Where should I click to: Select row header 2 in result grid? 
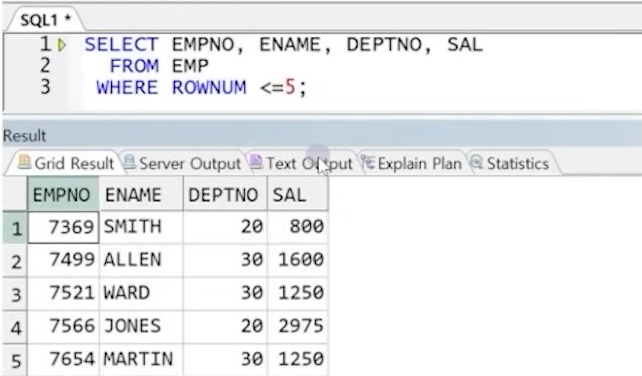[15, 261]
